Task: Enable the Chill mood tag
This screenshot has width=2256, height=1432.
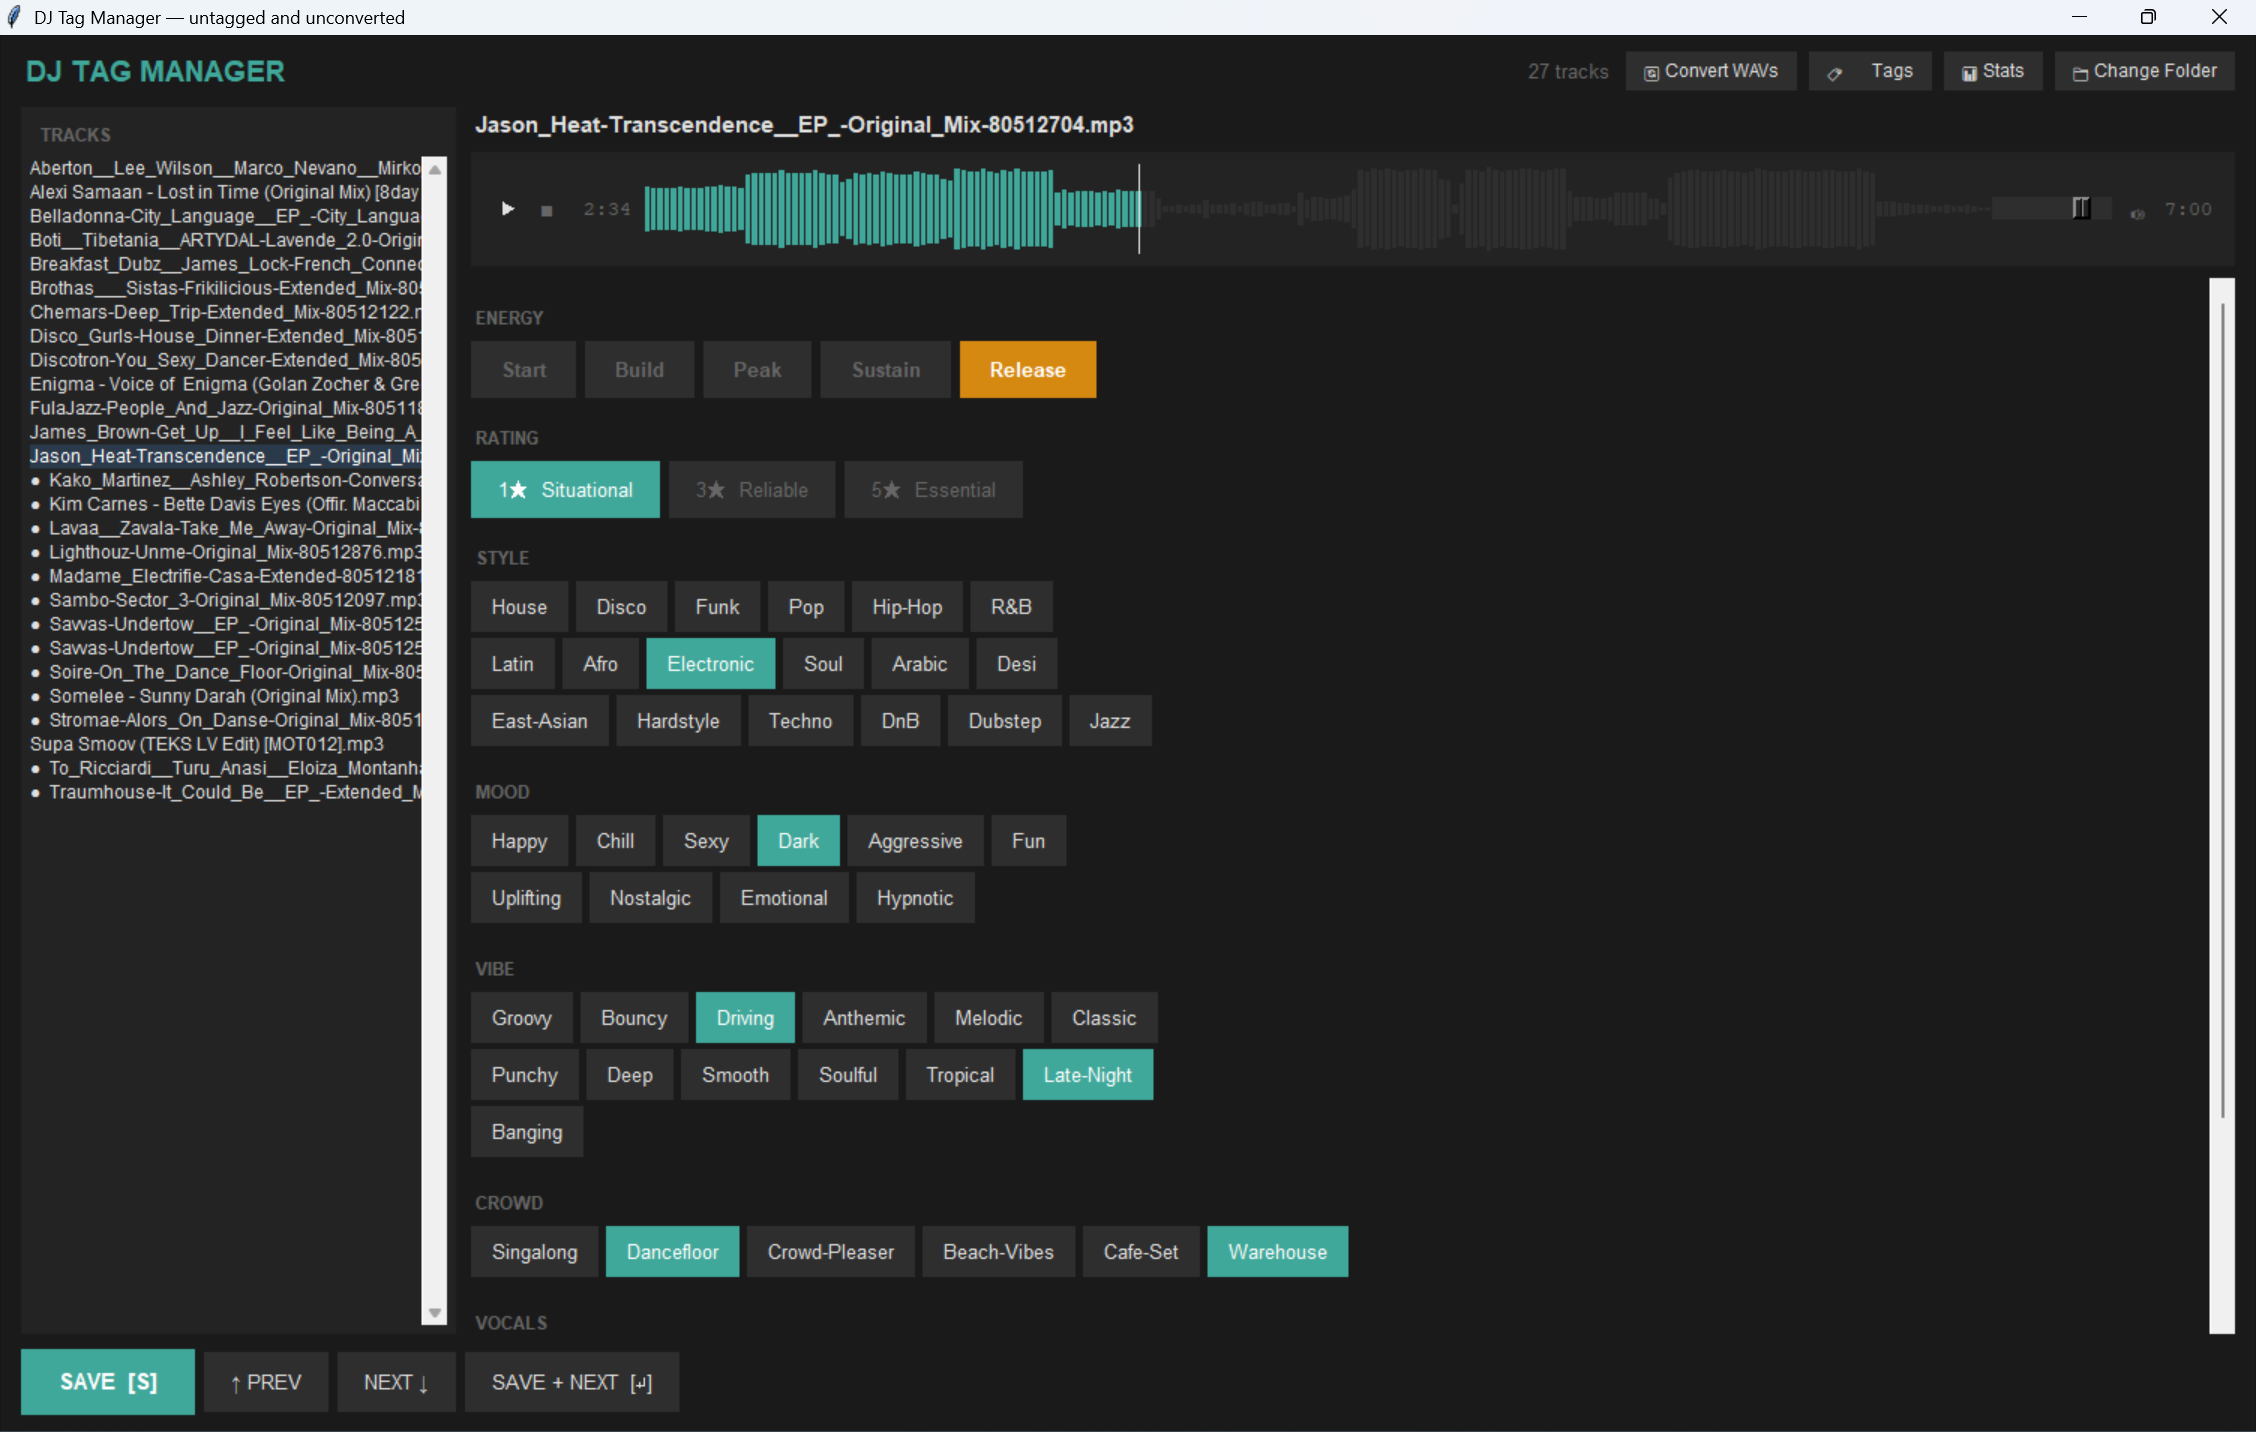Action: pos(615,840)
